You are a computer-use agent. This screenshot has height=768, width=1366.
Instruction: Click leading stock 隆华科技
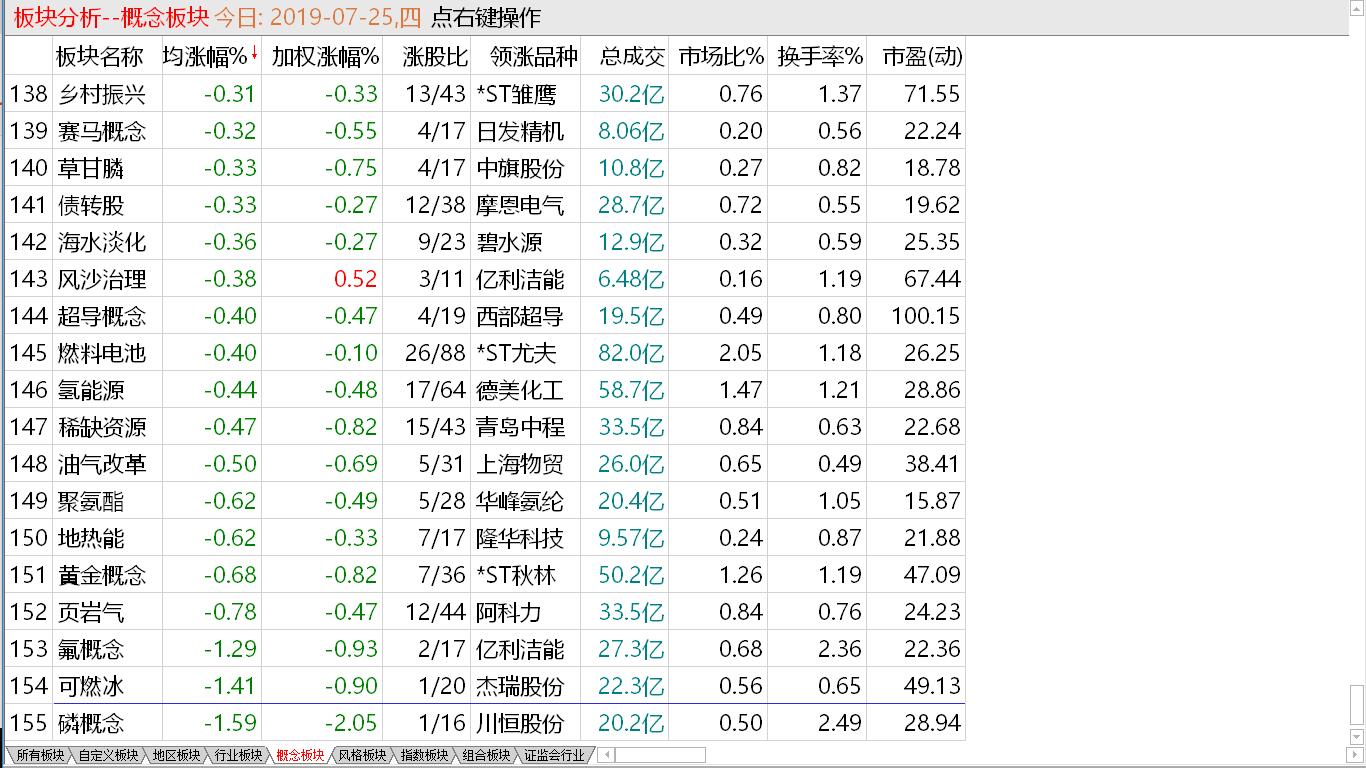pos(520,538)
